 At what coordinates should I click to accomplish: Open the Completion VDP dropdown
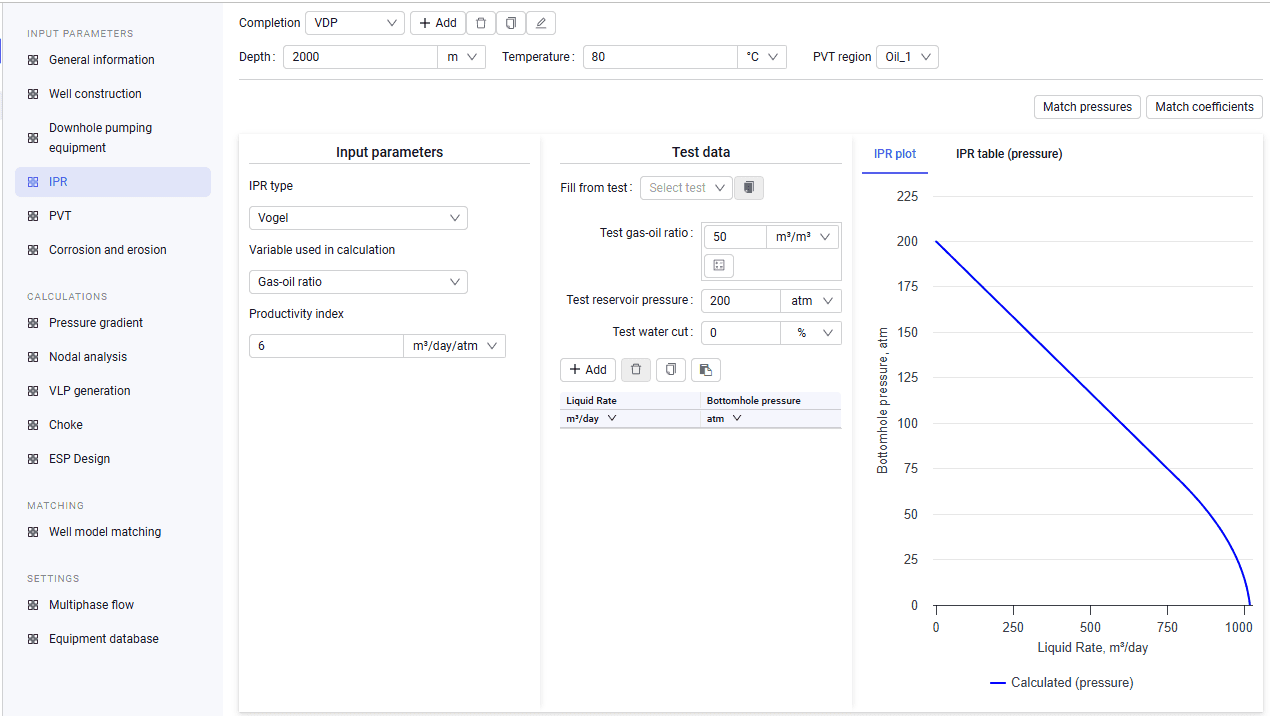[x=355, y=23]
